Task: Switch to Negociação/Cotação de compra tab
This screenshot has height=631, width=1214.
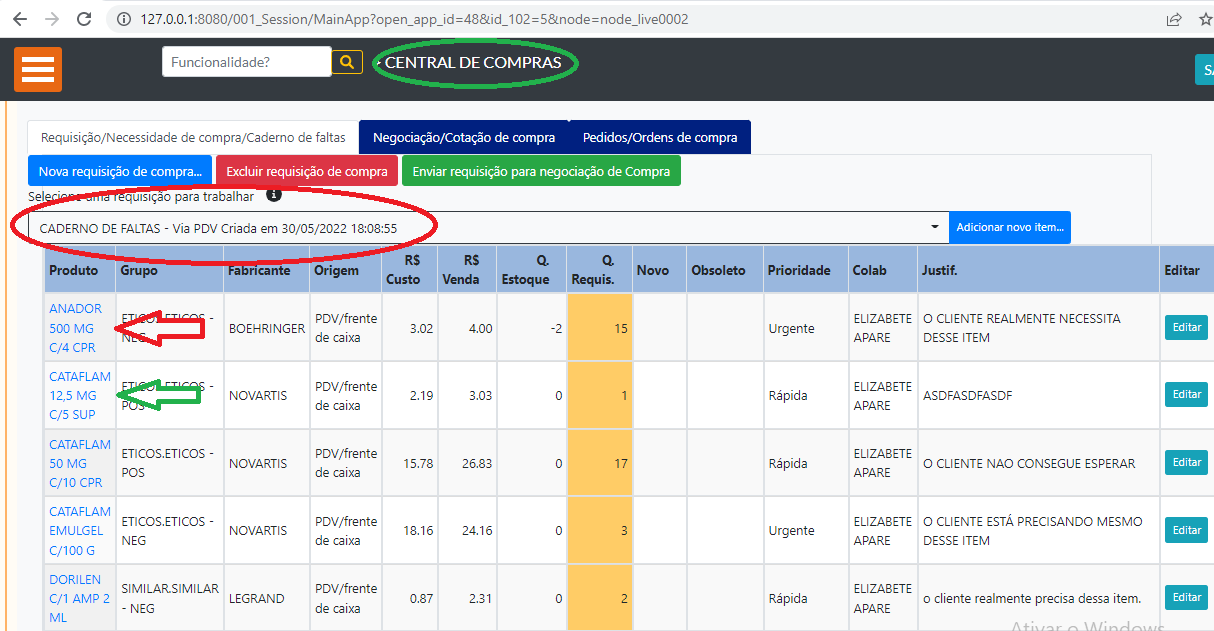Action: coord(463,138)
